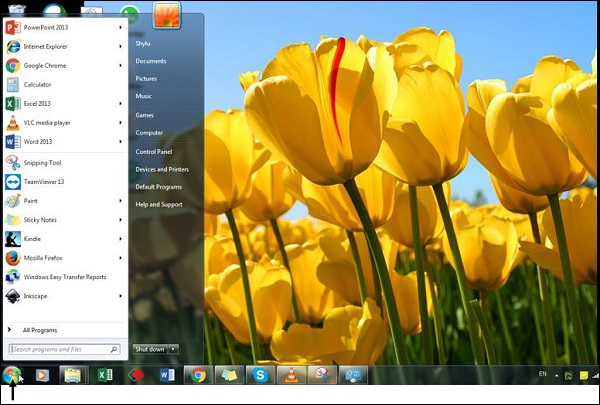Launch TeamViewer 13

(65, 182)
